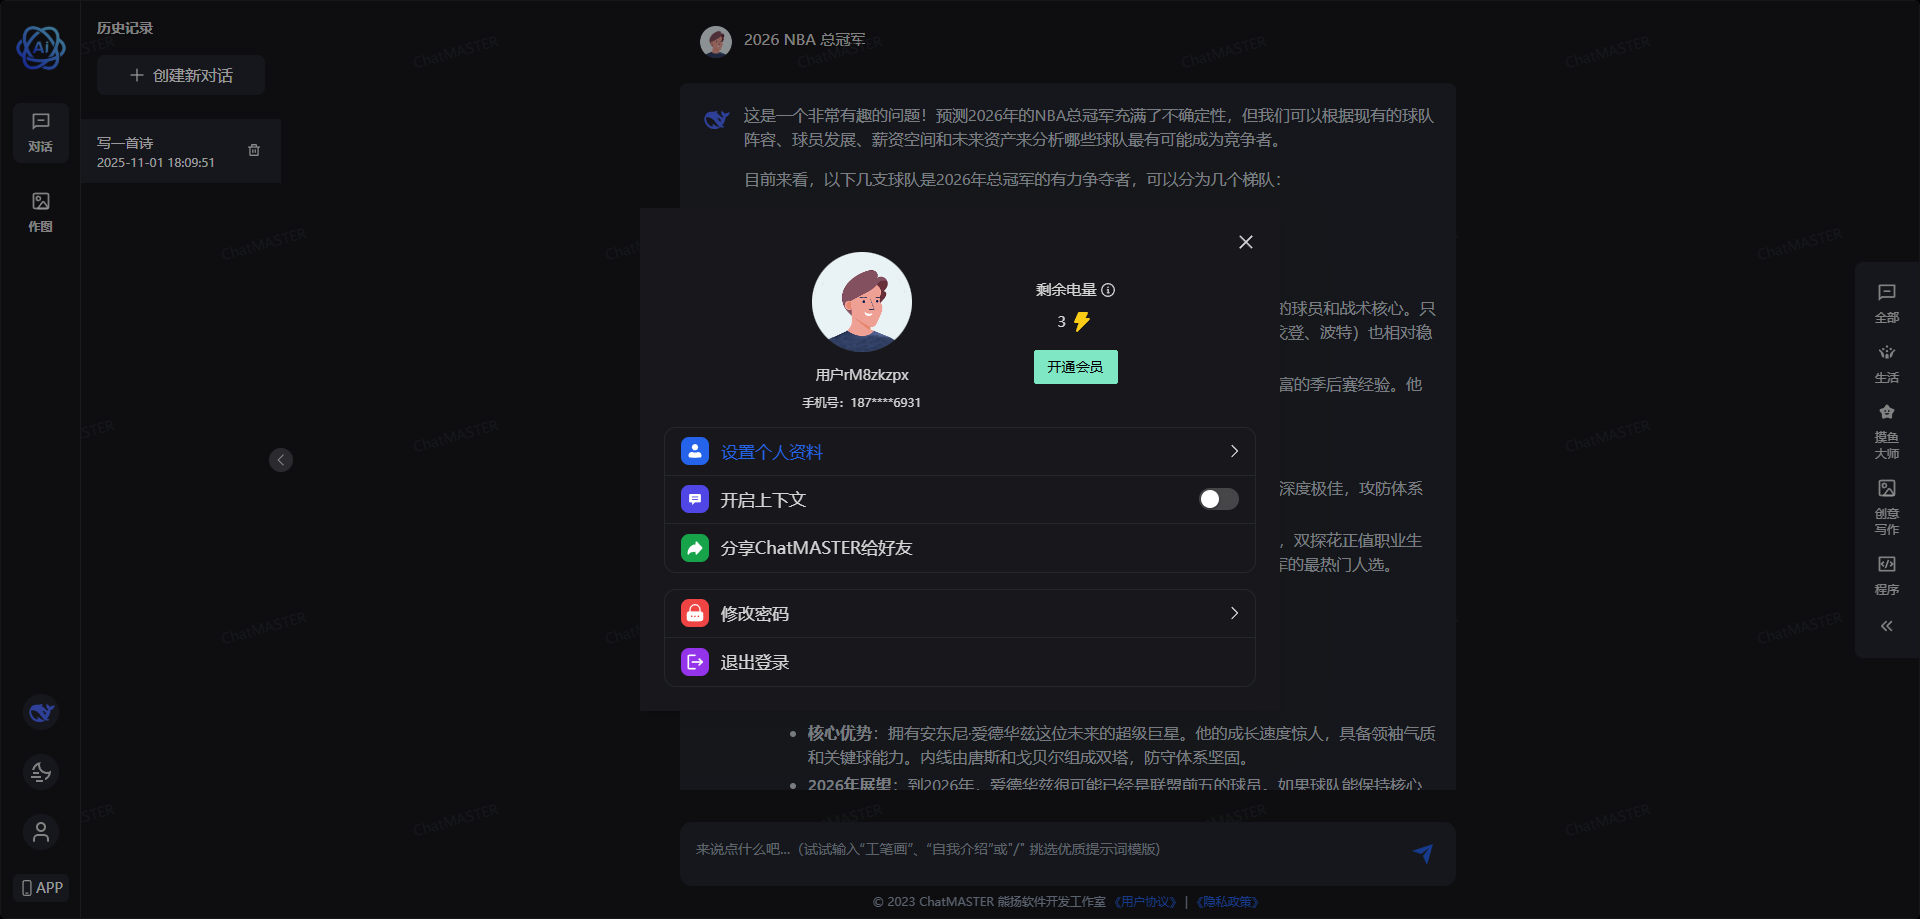Select the 创意写作 category on right panel
Image resolution: width=1920 pixels, height=919 pixels.
[1886, 506]
